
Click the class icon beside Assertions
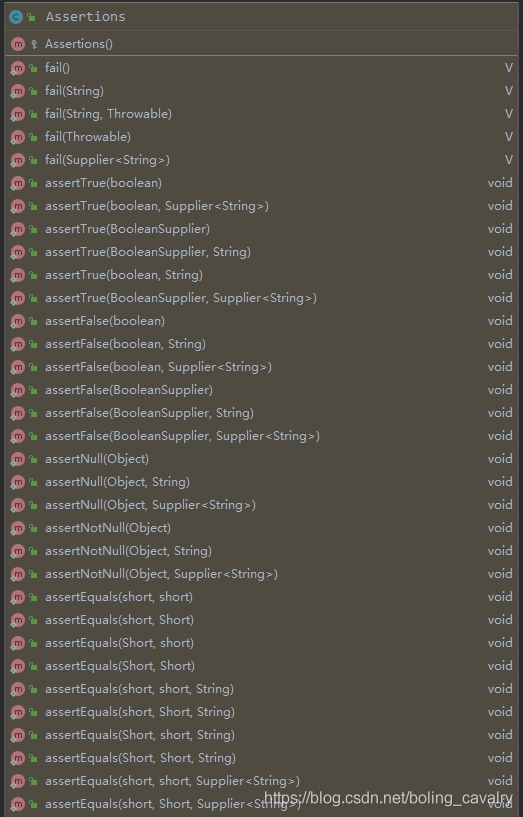coord(16,17)
